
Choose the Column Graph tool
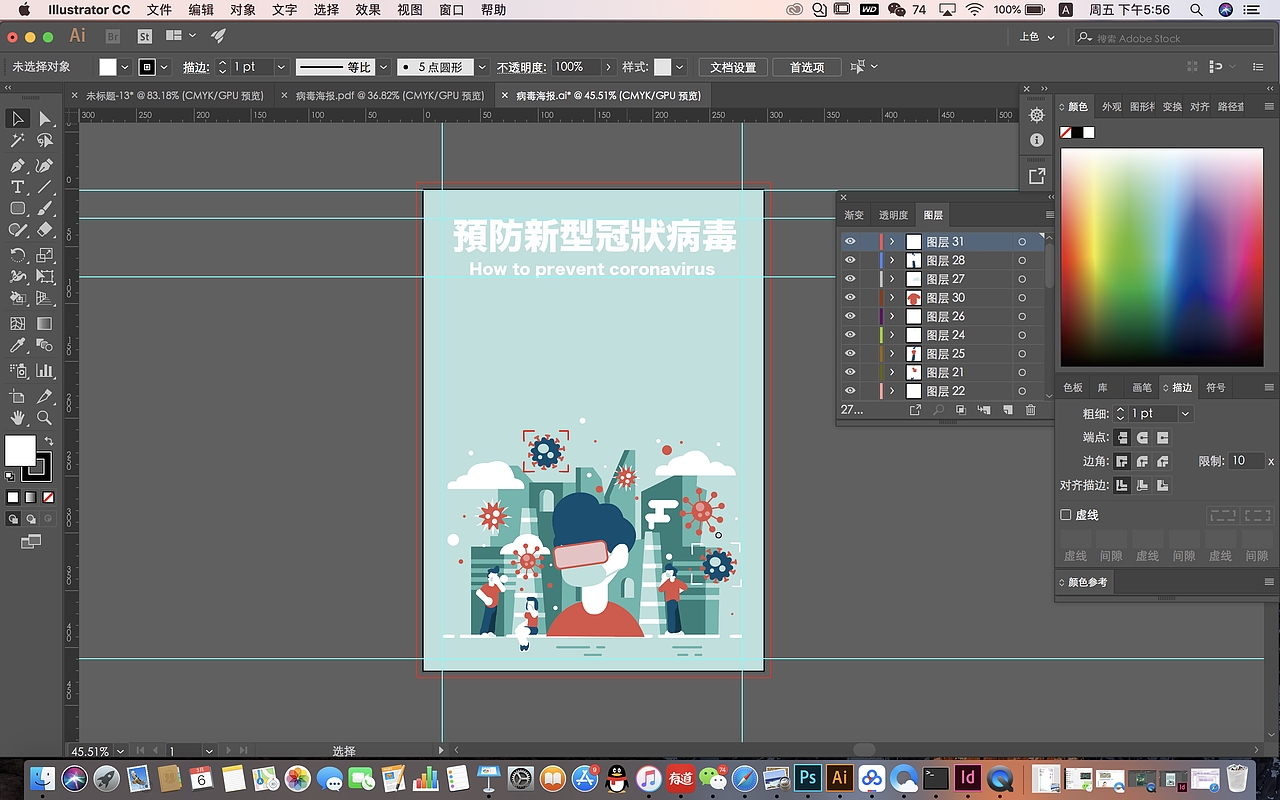[x=45, y=371]
